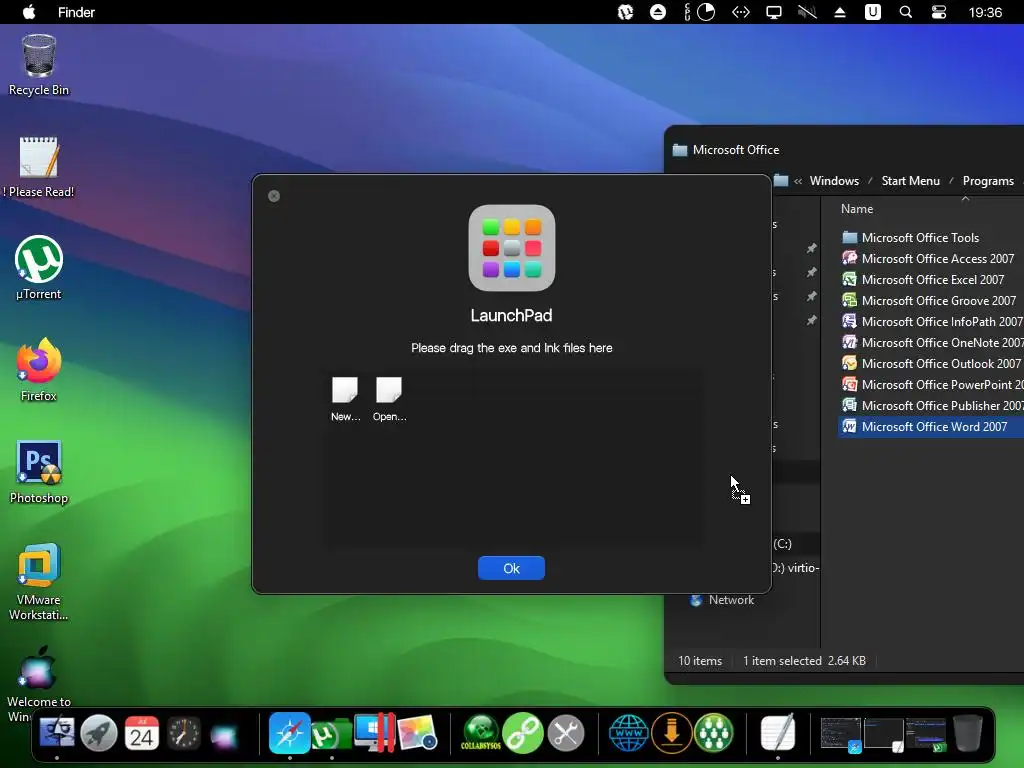This screenshot has width=1024, height=768.
Task: Open the Windows monitor icon in the dock
Action: point(374,733)
